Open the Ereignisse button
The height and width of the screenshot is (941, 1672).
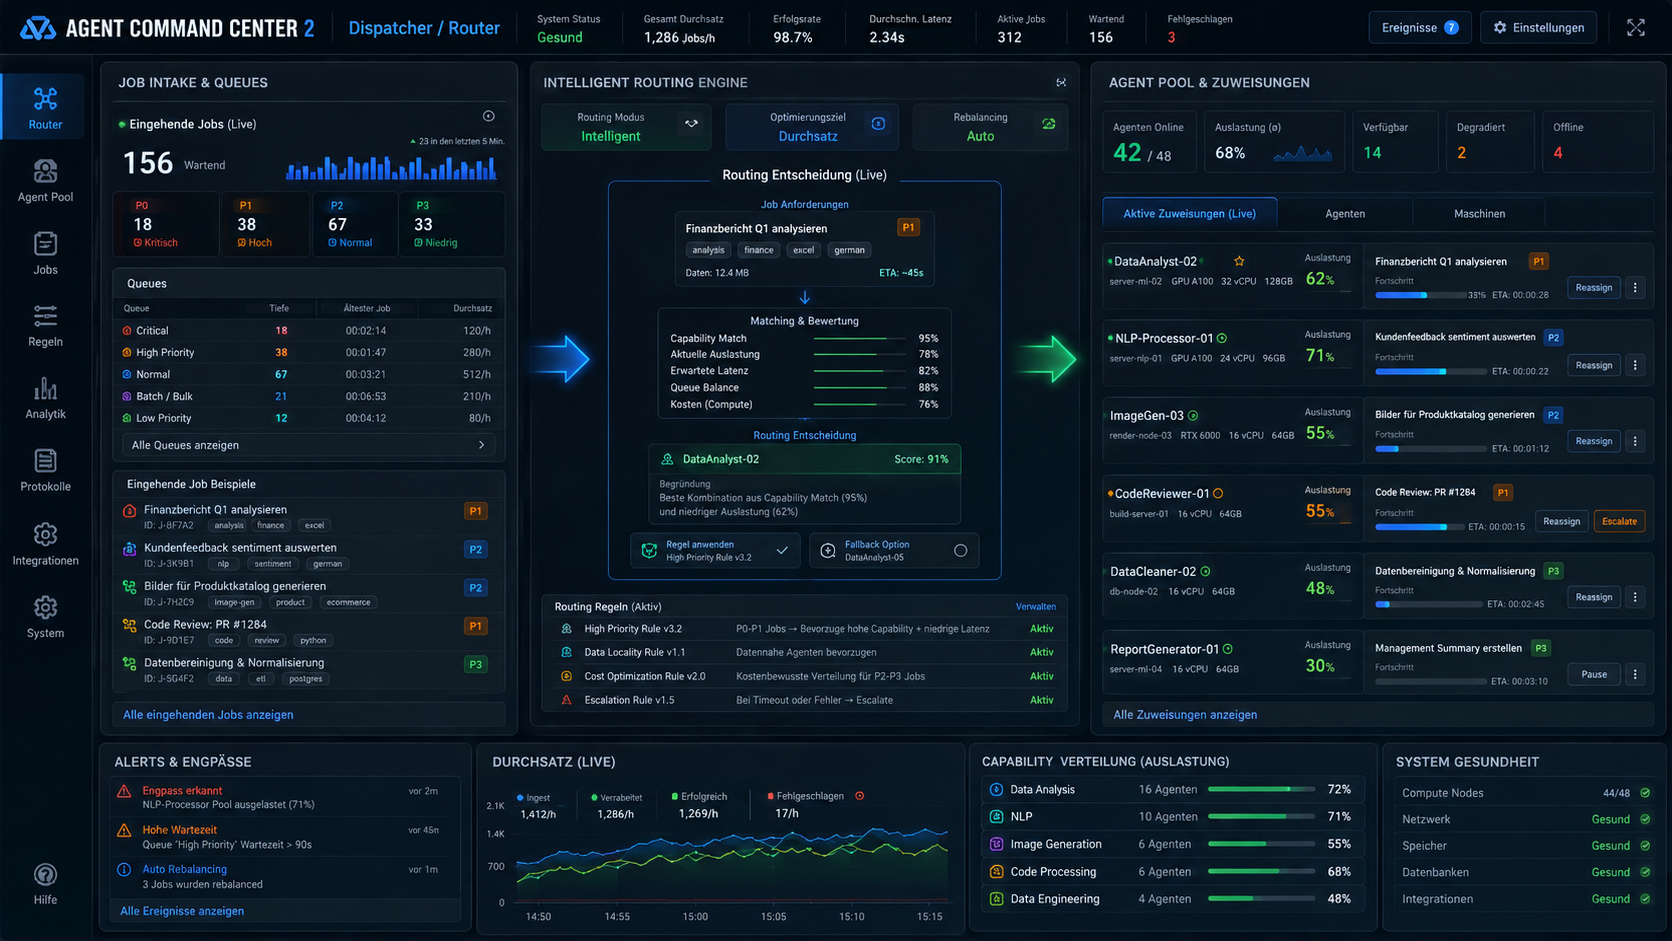click(x=1419, y=28)
